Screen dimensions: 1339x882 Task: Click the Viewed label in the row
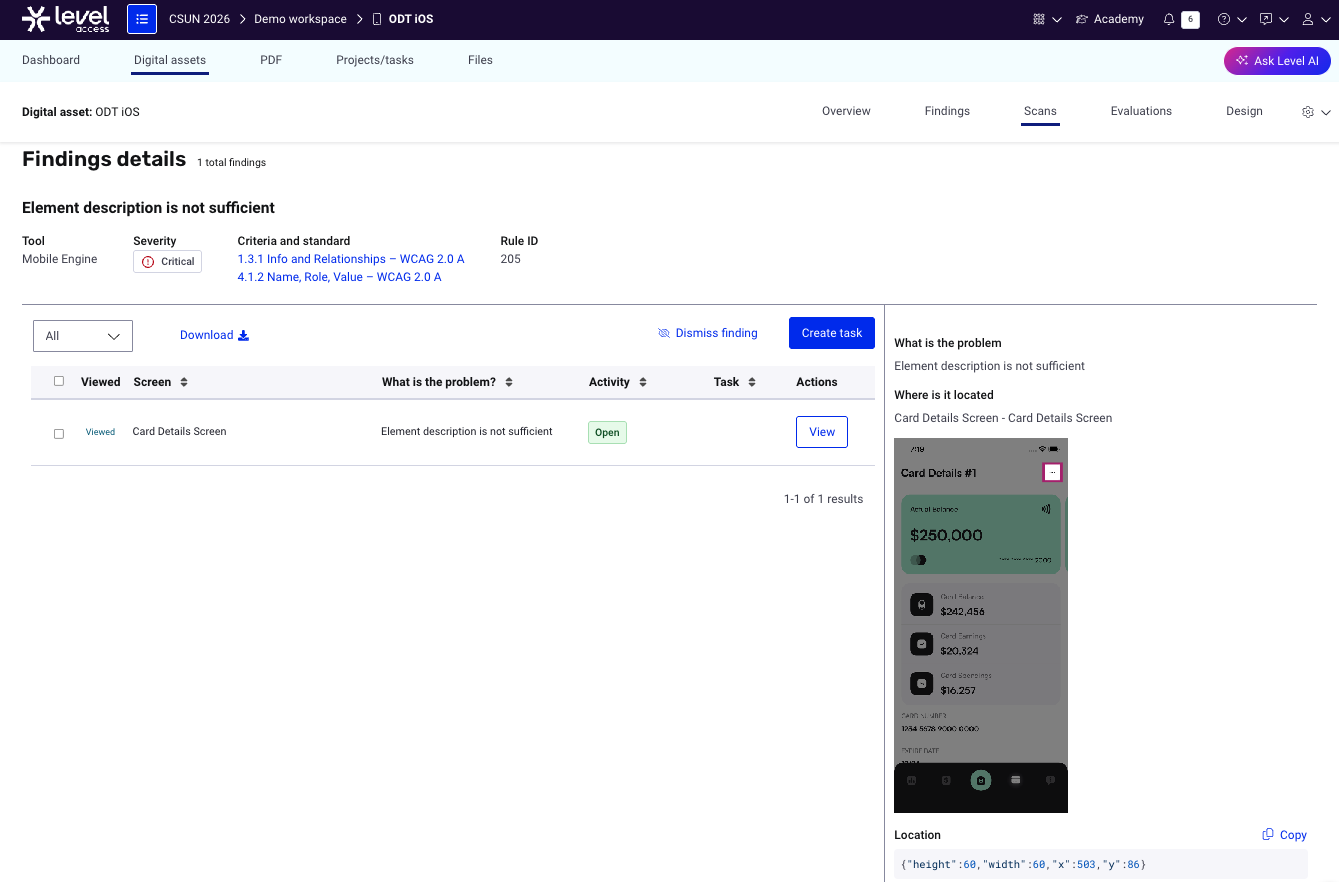[100, 432]
